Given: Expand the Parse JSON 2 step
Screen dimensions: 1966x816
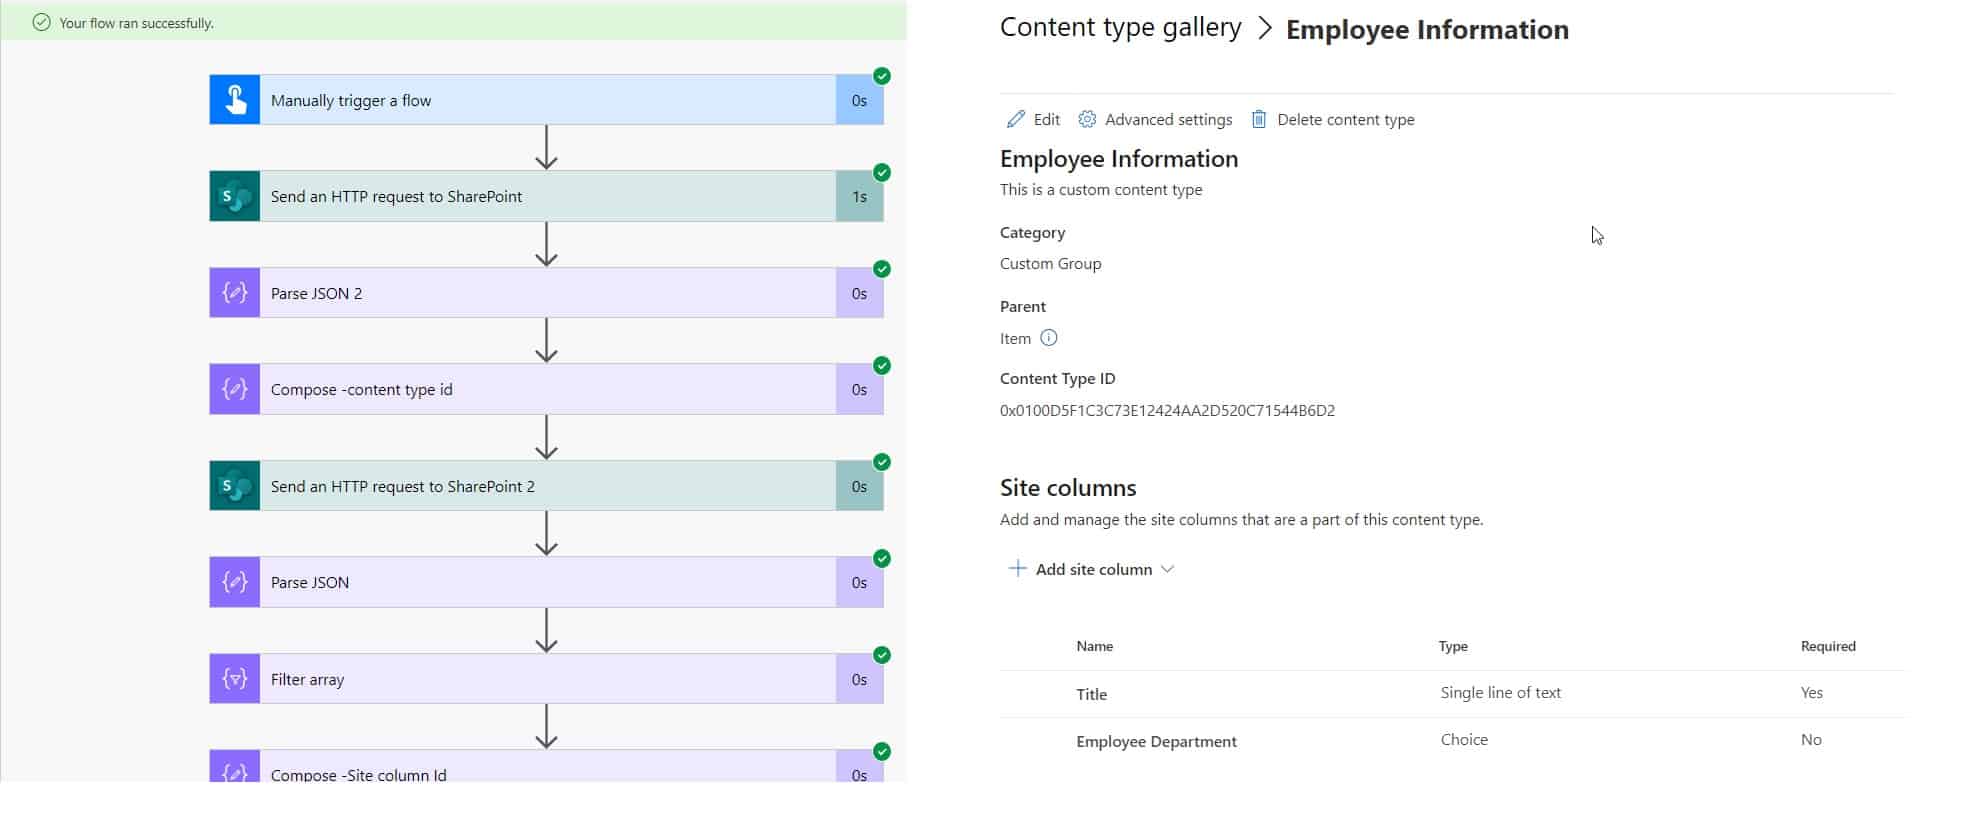Looking at the screenshot, I should [547, 293].
